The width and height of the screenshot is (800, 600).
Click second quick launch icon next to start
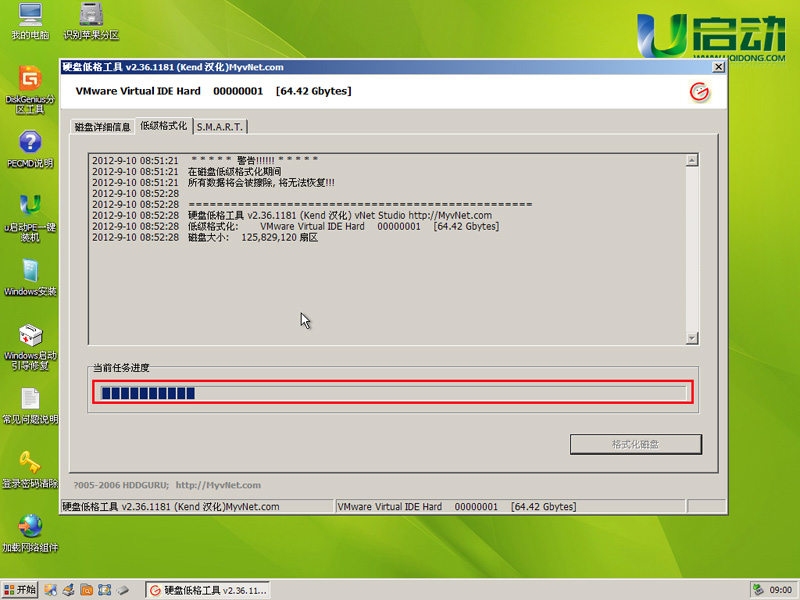[68, 590]
